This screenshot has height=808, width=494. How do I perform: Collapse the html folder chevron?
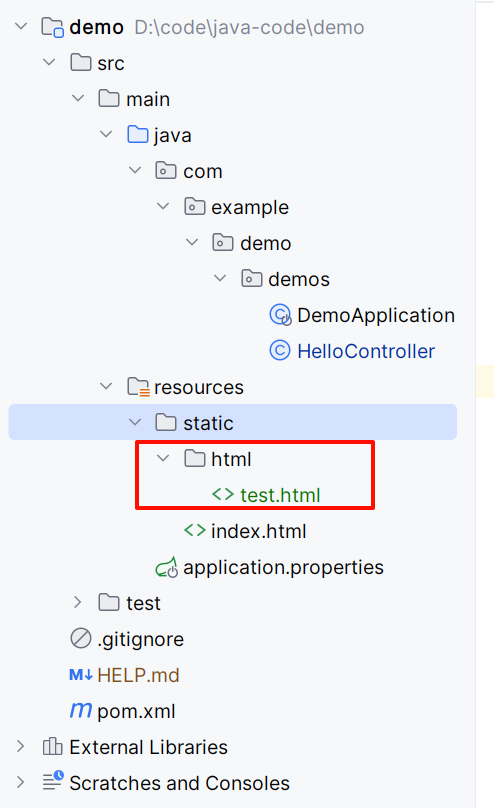(163, 458)
